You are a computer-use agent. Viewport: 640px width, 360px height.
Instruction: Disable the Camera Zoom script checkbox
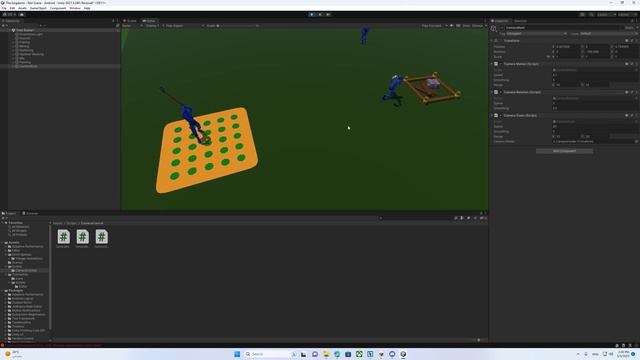501,116
